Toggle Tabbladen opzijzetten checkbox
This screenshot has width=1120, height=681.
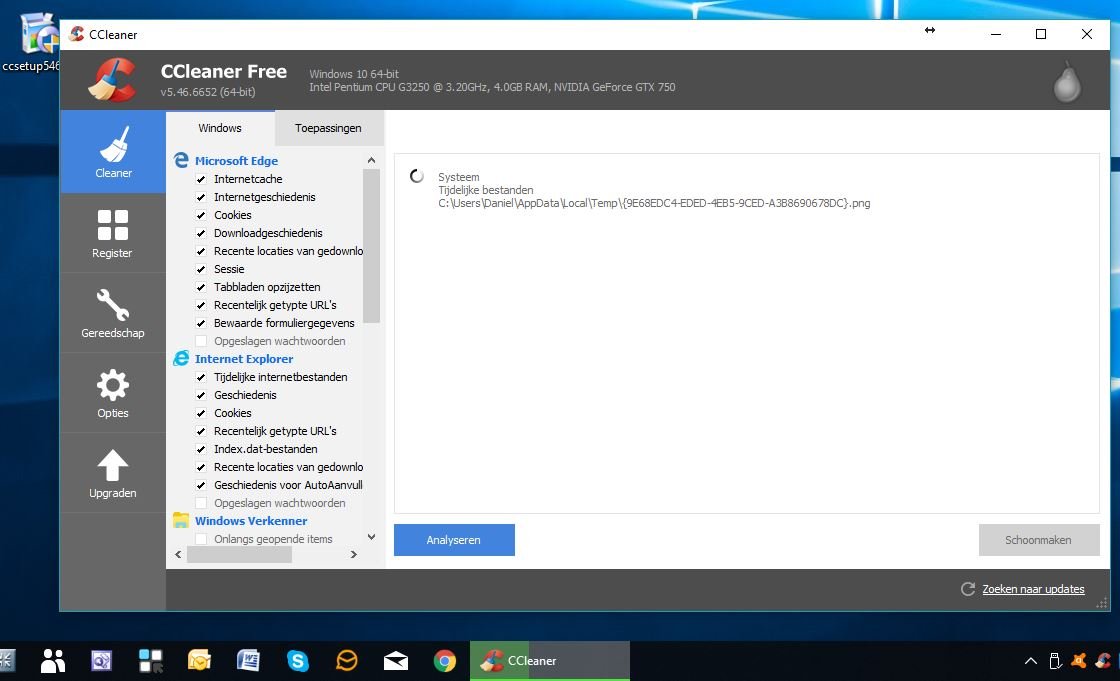click(201, 287)
